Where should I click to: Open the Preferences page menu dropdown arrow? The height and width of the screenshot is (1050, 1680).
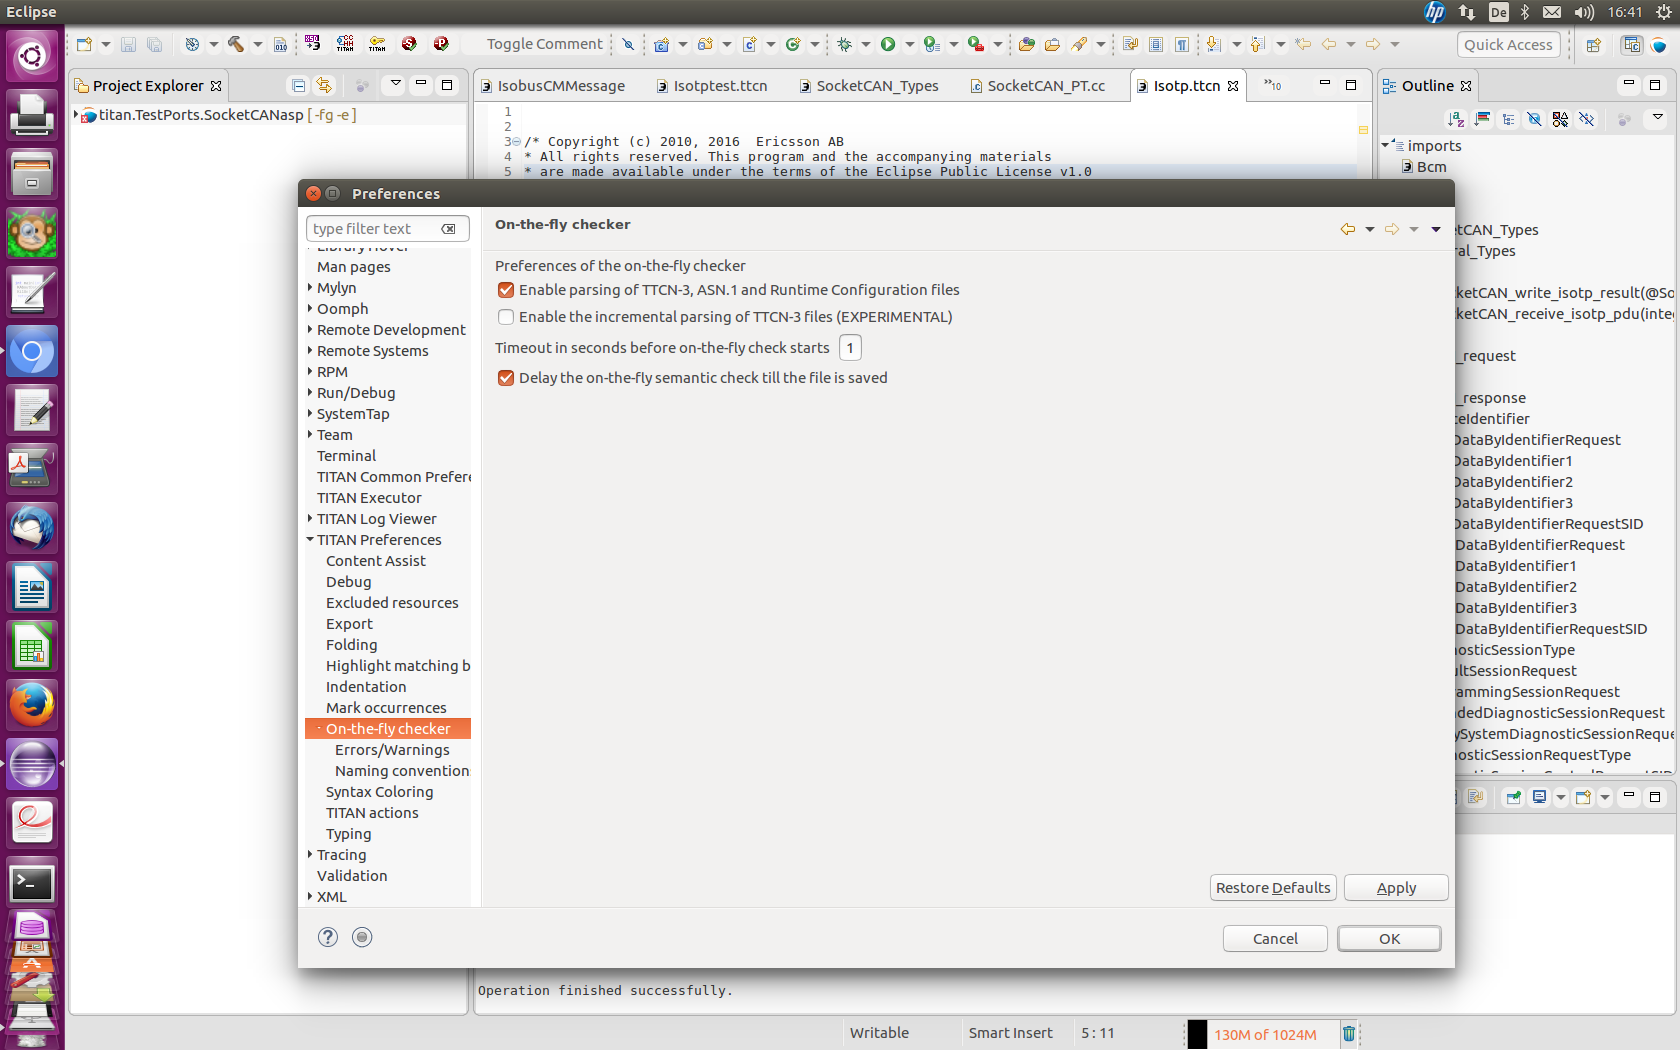pyautogui.click(x=1436, y=229)
